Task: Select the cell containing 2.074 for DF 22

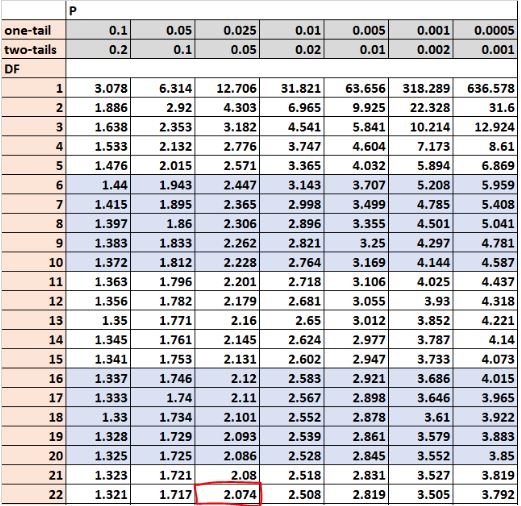Action: point(227,494)
